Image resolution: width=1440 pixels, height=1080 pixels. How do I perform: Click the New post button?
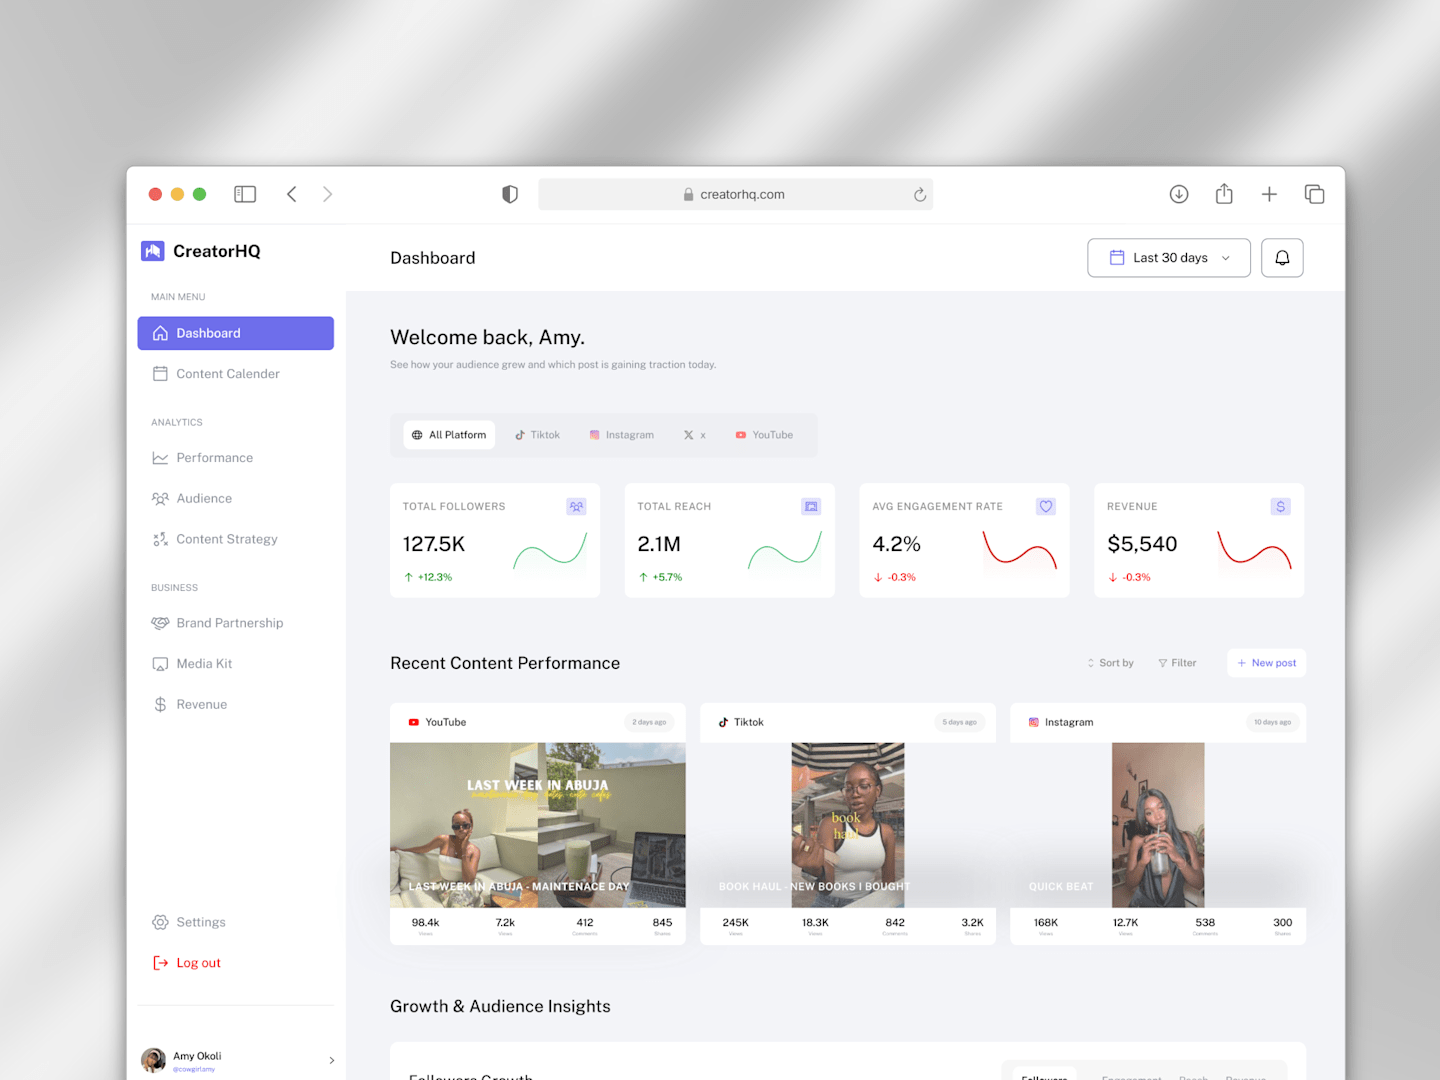click(x=1266, y=663)
